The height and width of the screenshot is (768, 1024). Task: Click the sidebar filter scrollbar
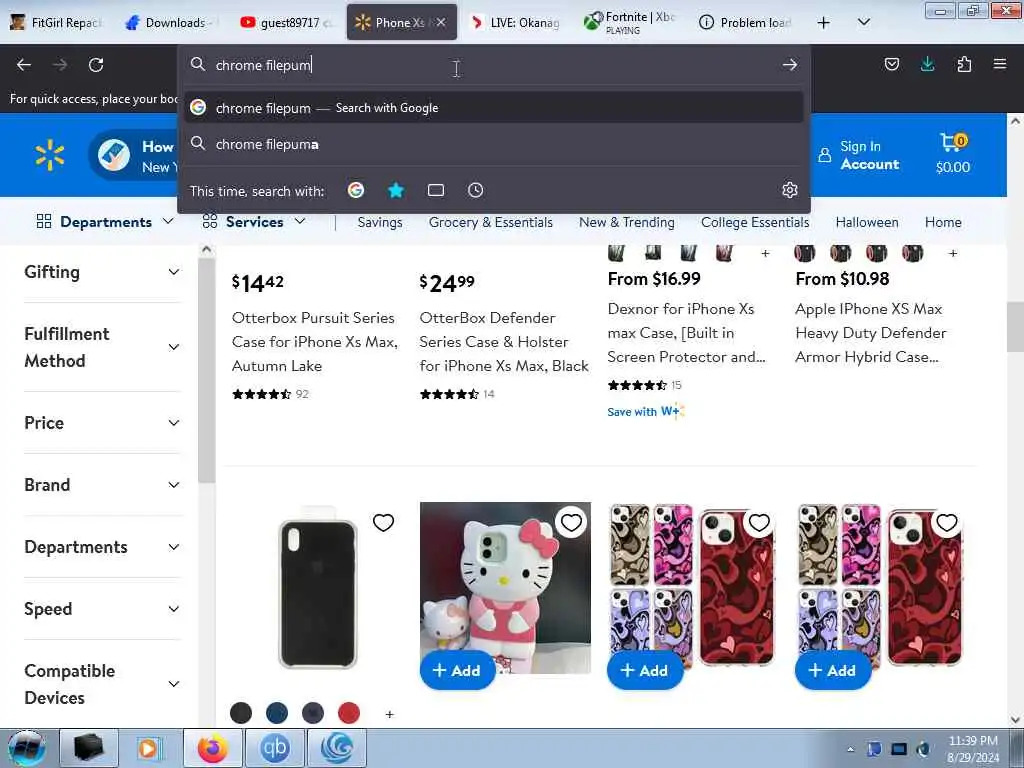point(206,370)
